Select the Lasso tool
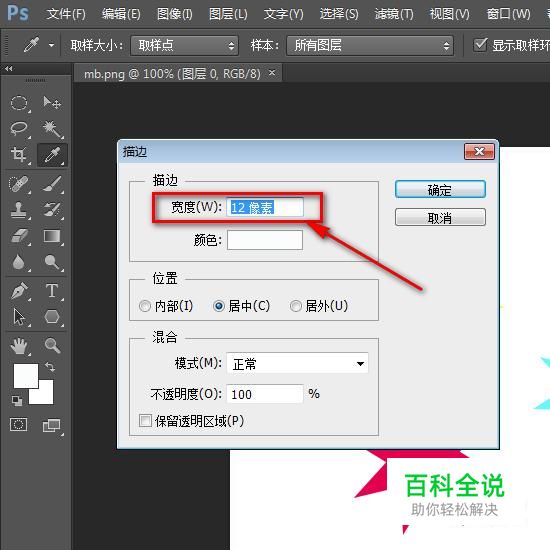The image size is (550, 550). point(19,129)
